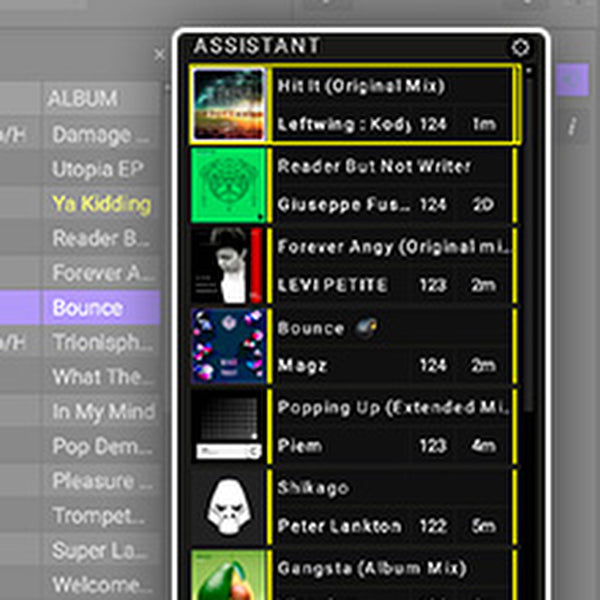
Task: Click artist LEVI PETITE
Action: pyautogui.click(x=332, y=285)
